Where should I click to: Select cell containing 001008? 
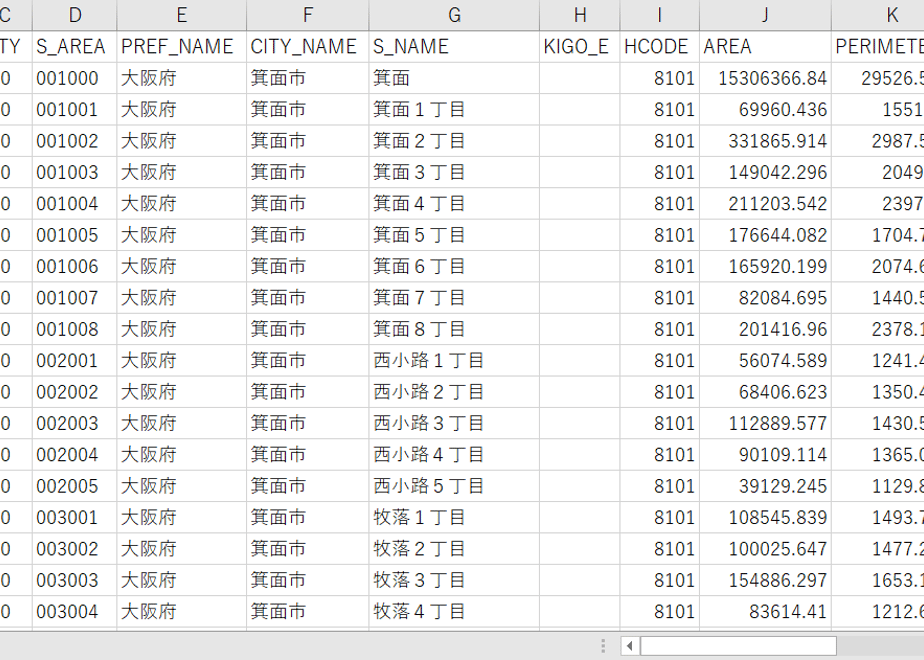point(74,329)
